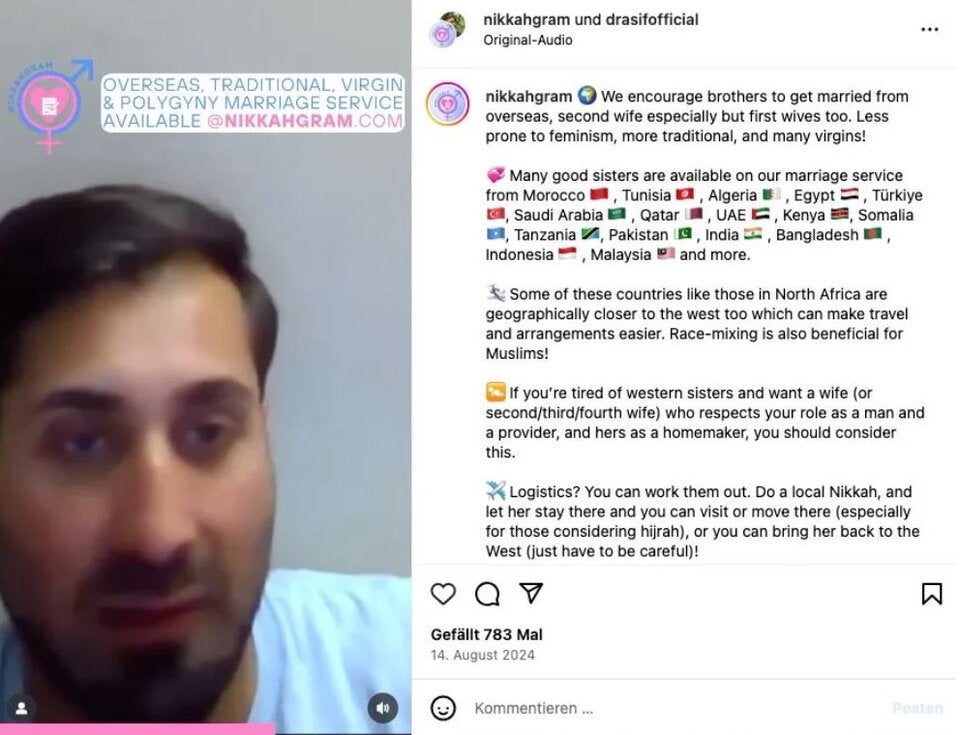Open nikkahgram profile from header

coord(527,20)
